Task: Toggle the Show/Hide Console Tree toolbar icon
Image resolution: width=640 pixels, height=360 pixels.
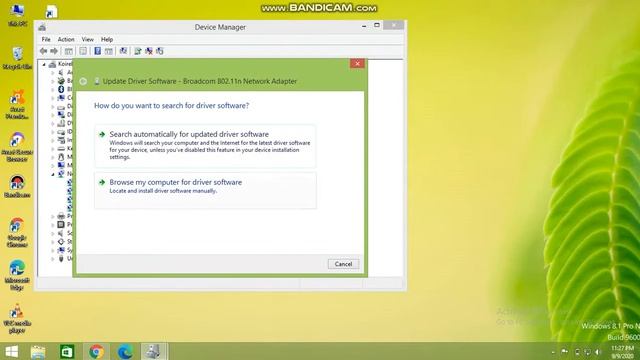Action: coord(69,51)
